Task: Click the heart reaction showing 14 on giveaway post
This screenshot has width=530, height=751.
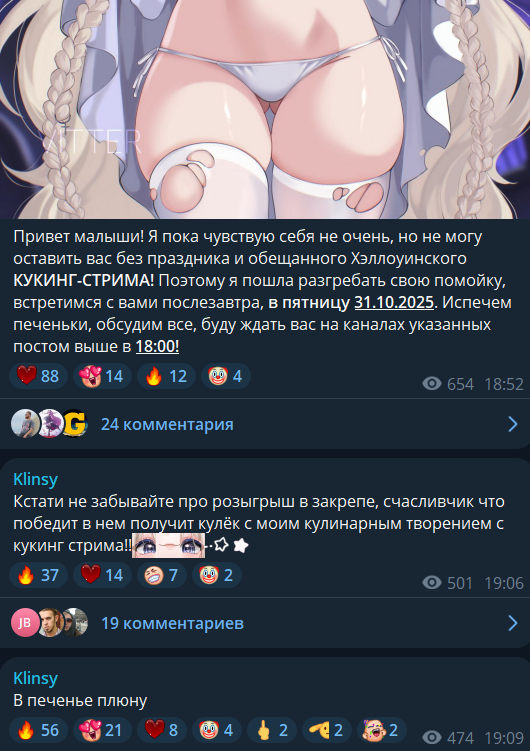Action: (x=102, y=575)
